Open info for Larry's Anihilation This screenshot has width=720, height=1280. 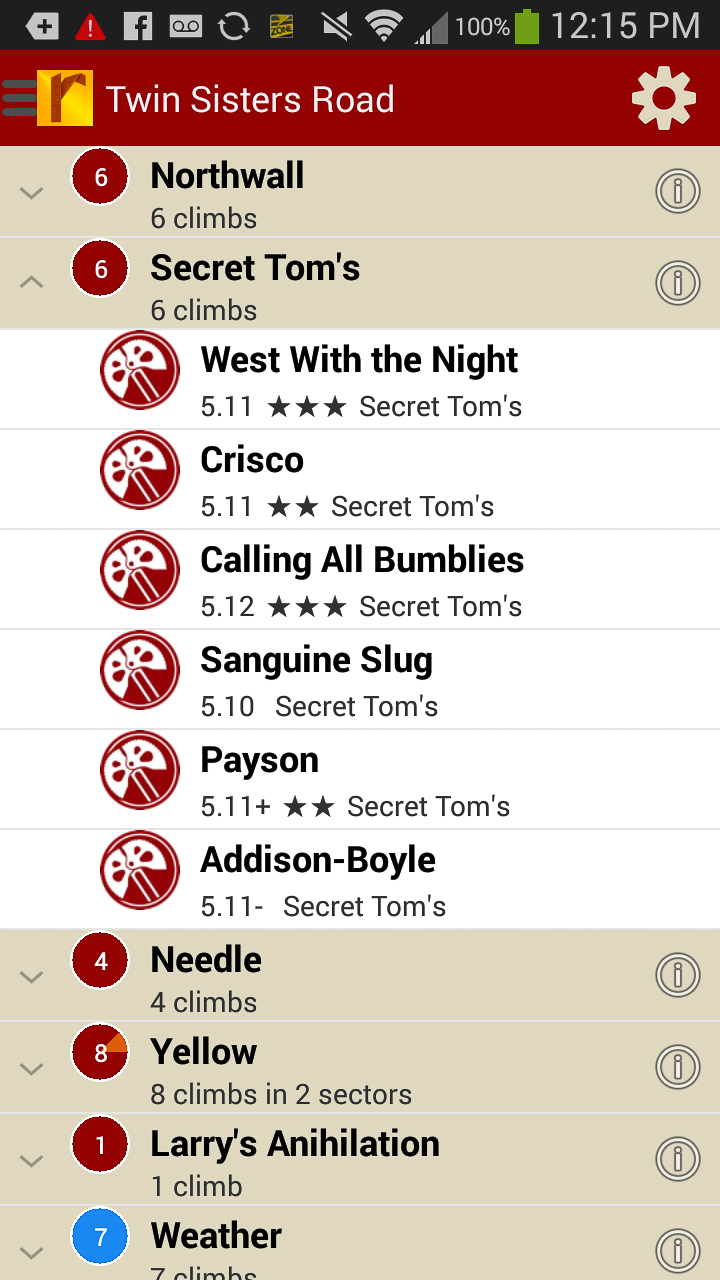[677, 1158]
